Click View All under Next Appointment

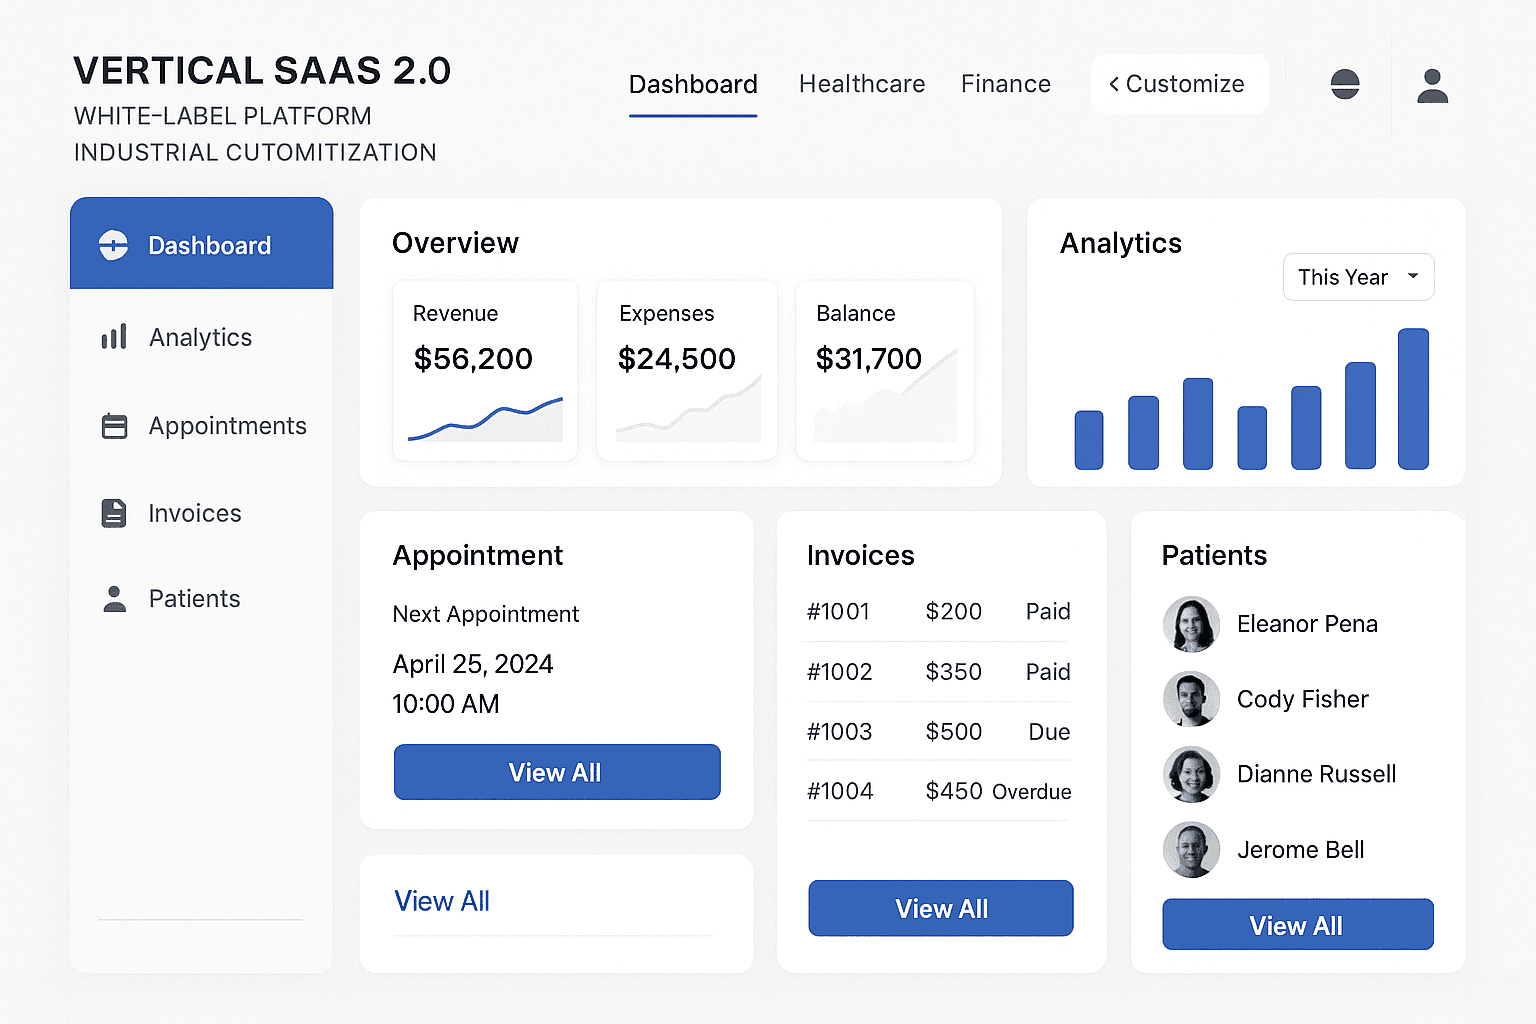point(556,772)
